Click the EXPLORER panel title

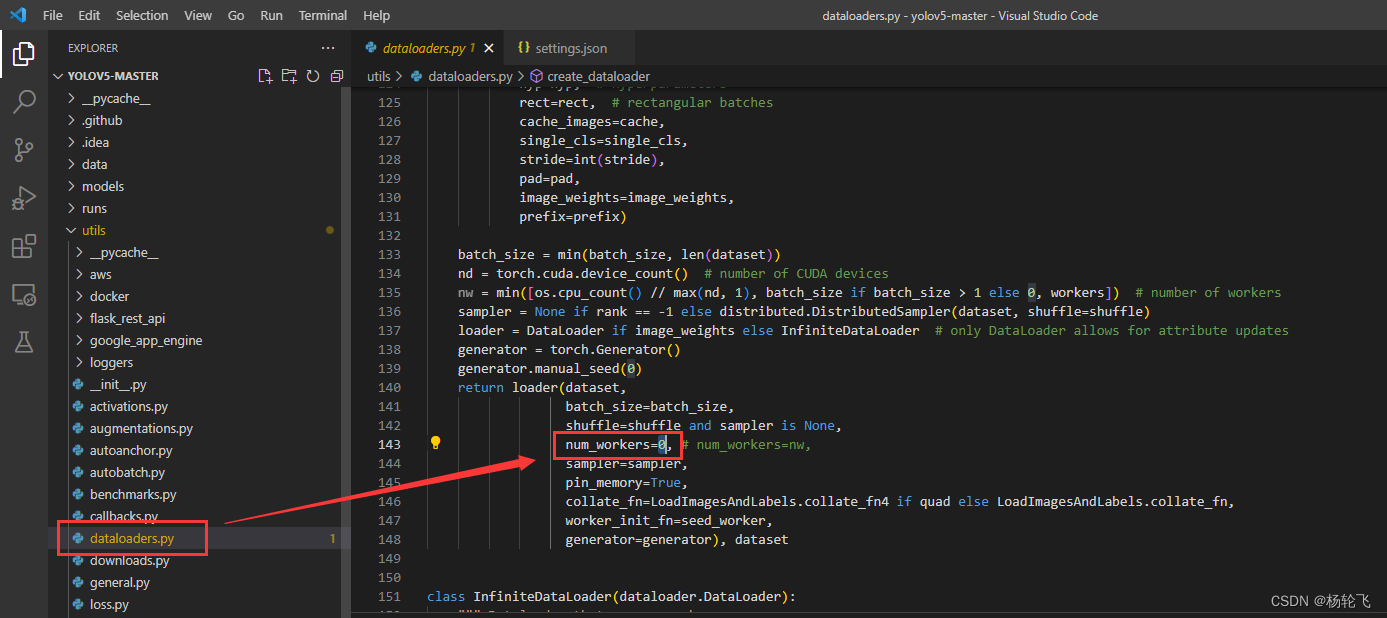coord(93,48)
